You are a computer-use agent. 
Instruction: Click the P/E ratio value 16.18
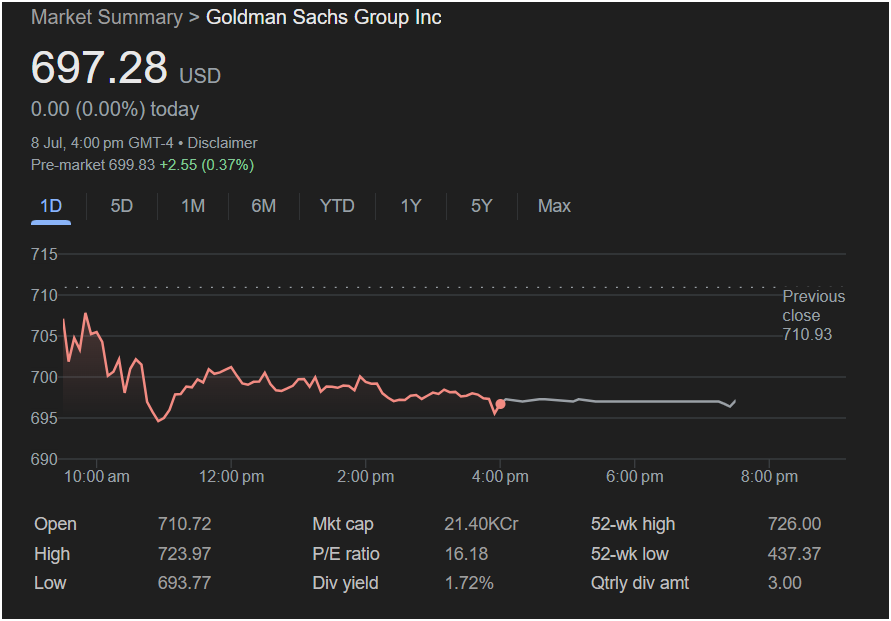[467, 553]
